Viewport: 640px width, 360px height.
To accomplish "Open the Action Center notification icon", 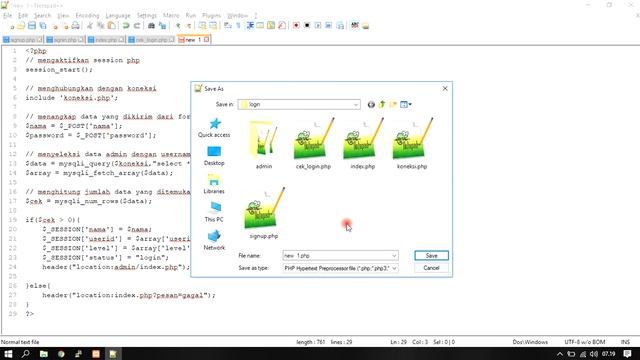I will (x=627, y=354).
